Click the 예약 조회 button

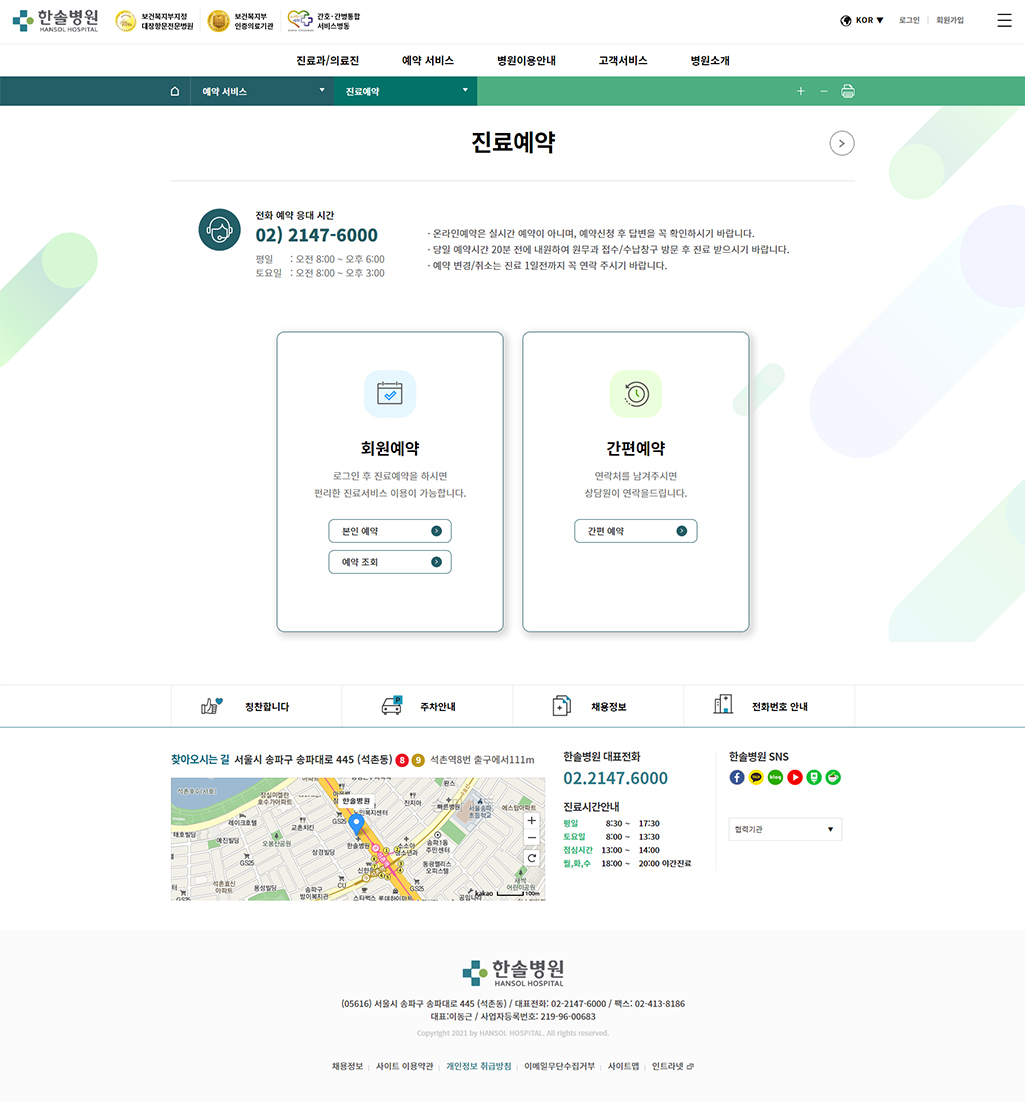[389, 562]
